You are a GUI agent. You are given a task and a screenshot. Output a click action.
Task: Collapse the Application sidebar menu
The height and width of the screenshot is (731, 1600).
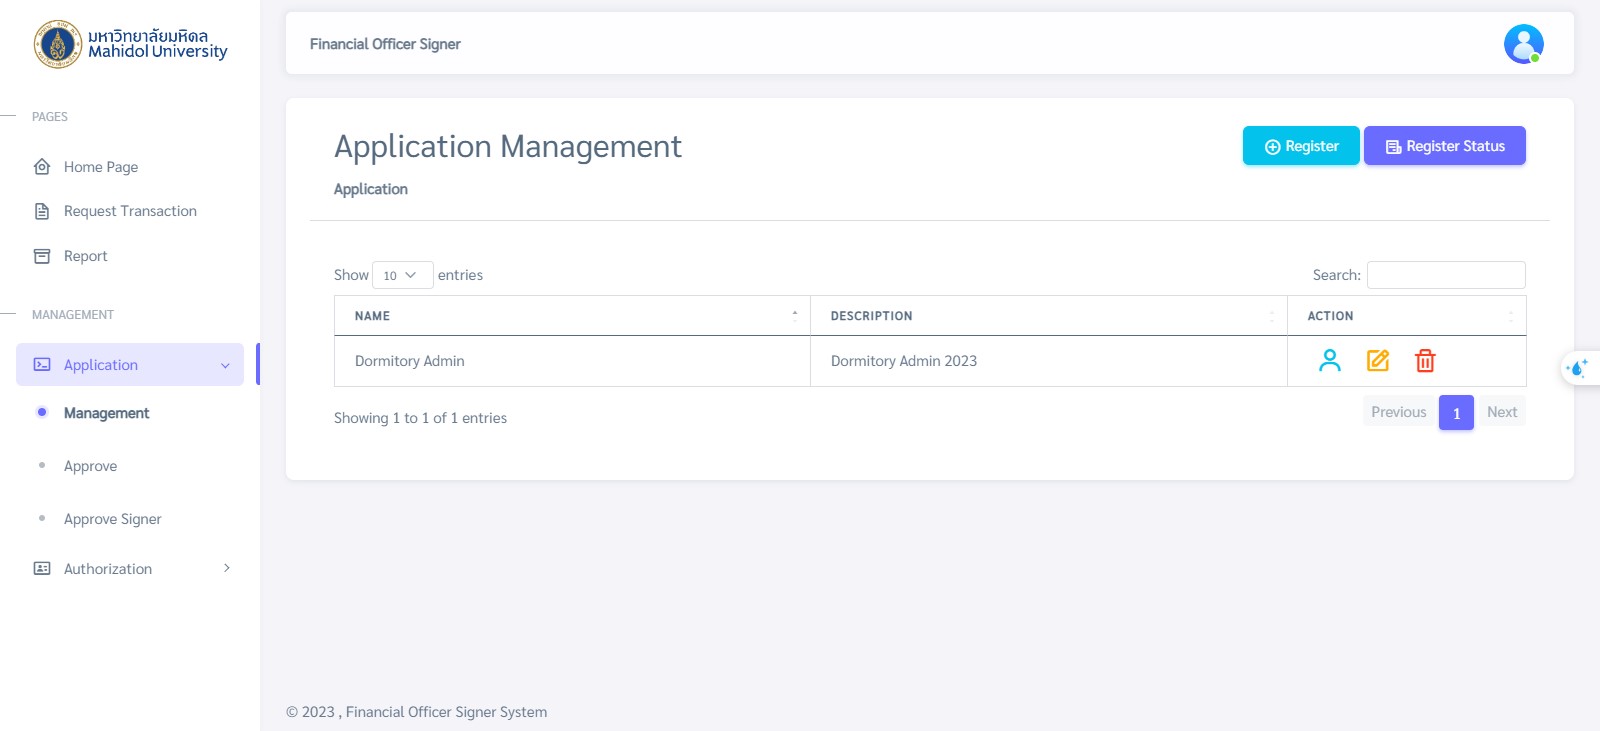pos(130,365)
